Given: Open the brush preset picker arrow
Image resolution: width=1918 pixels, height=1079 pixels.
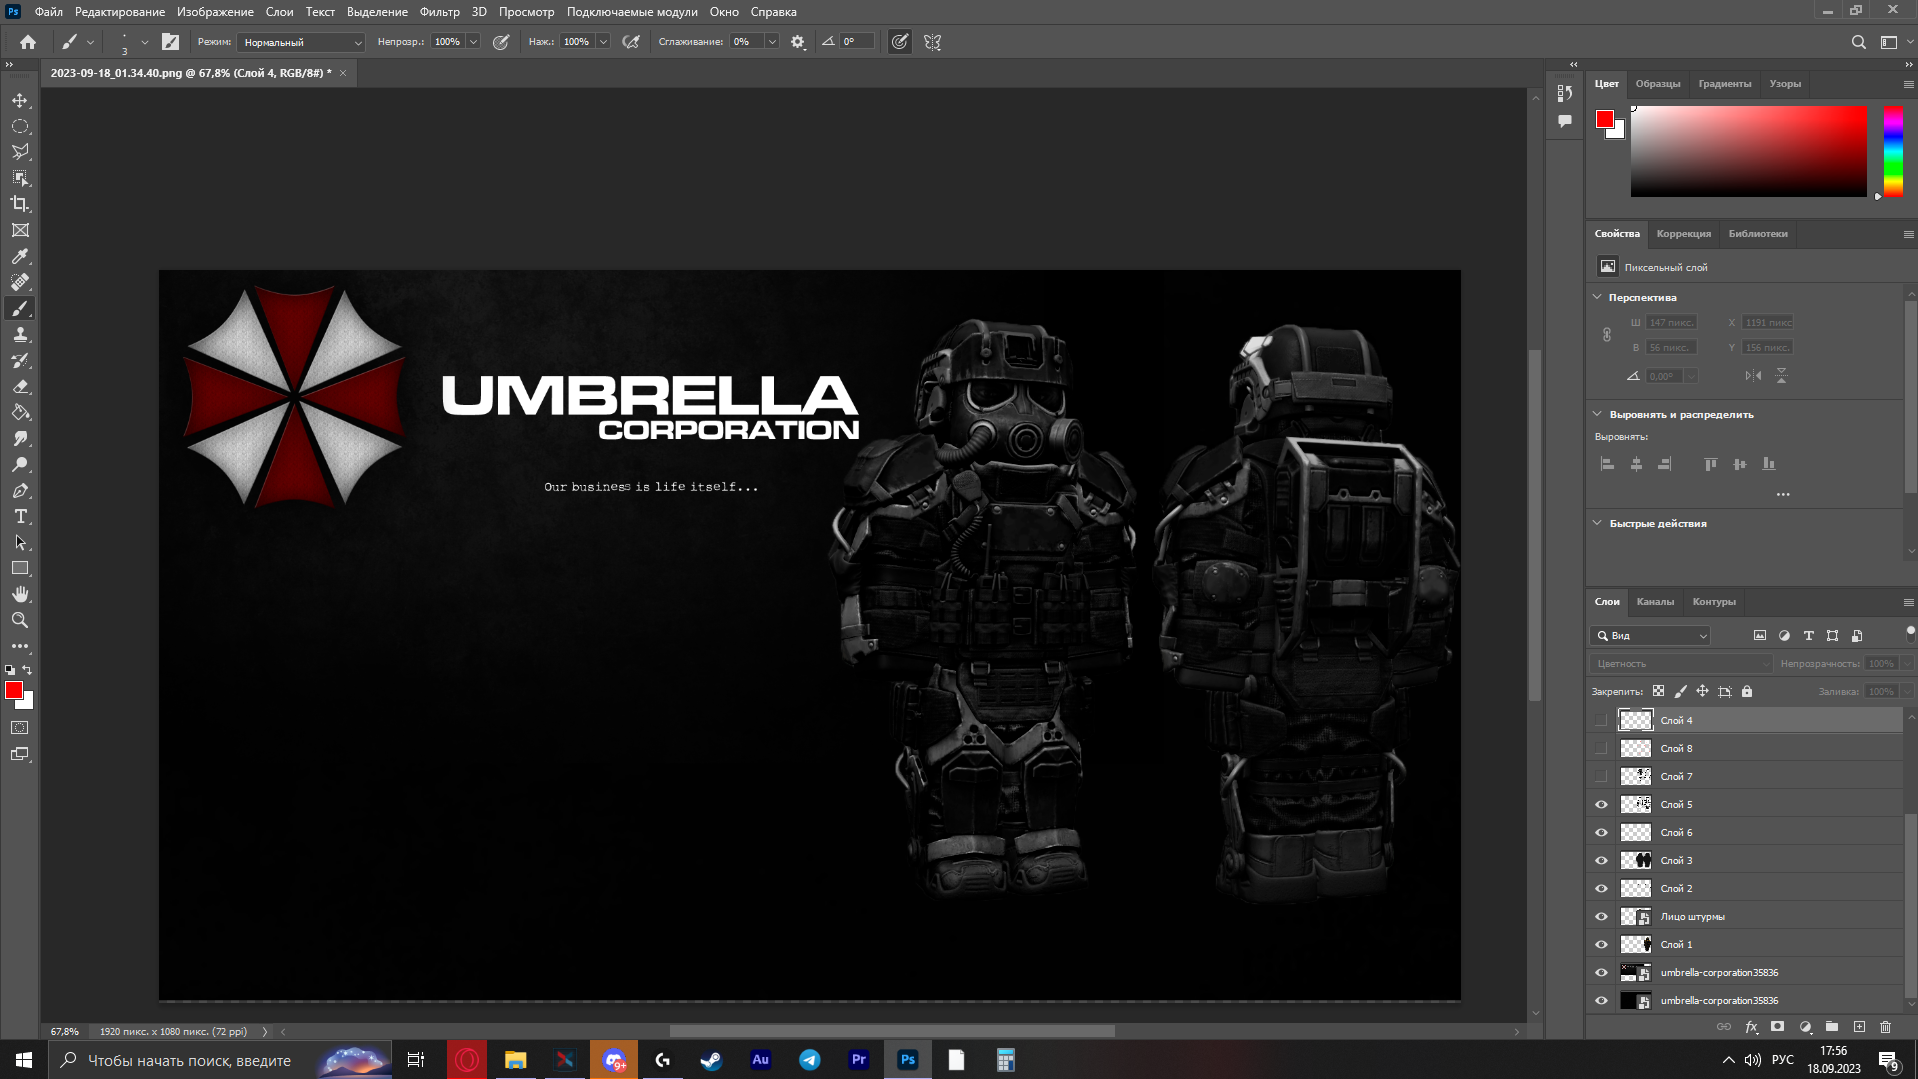Looking at the screenshot, I should pos(145,42).
